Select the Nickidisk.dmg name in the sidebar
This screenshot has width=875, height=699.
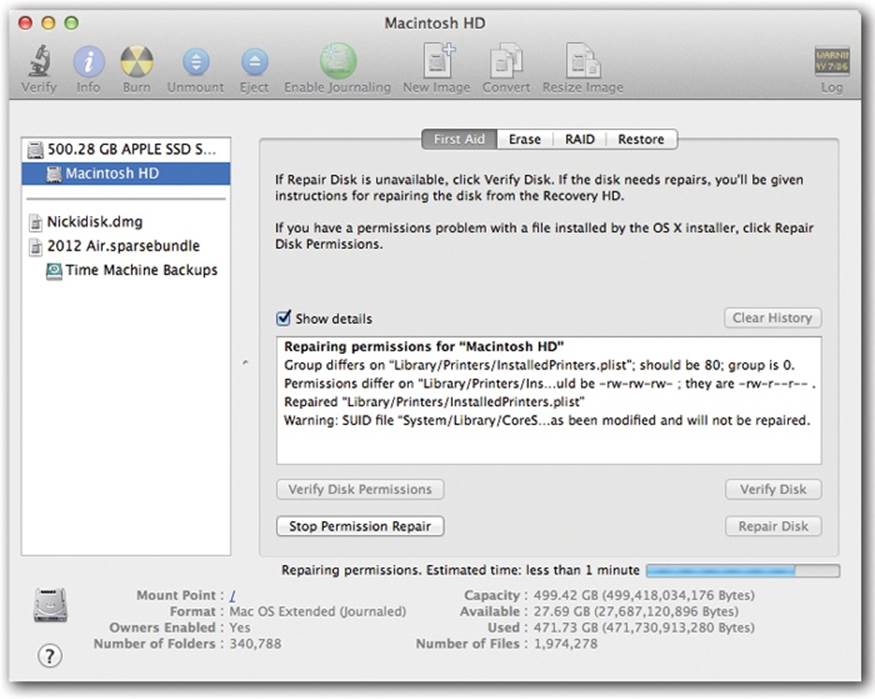(x=95, y=222)
